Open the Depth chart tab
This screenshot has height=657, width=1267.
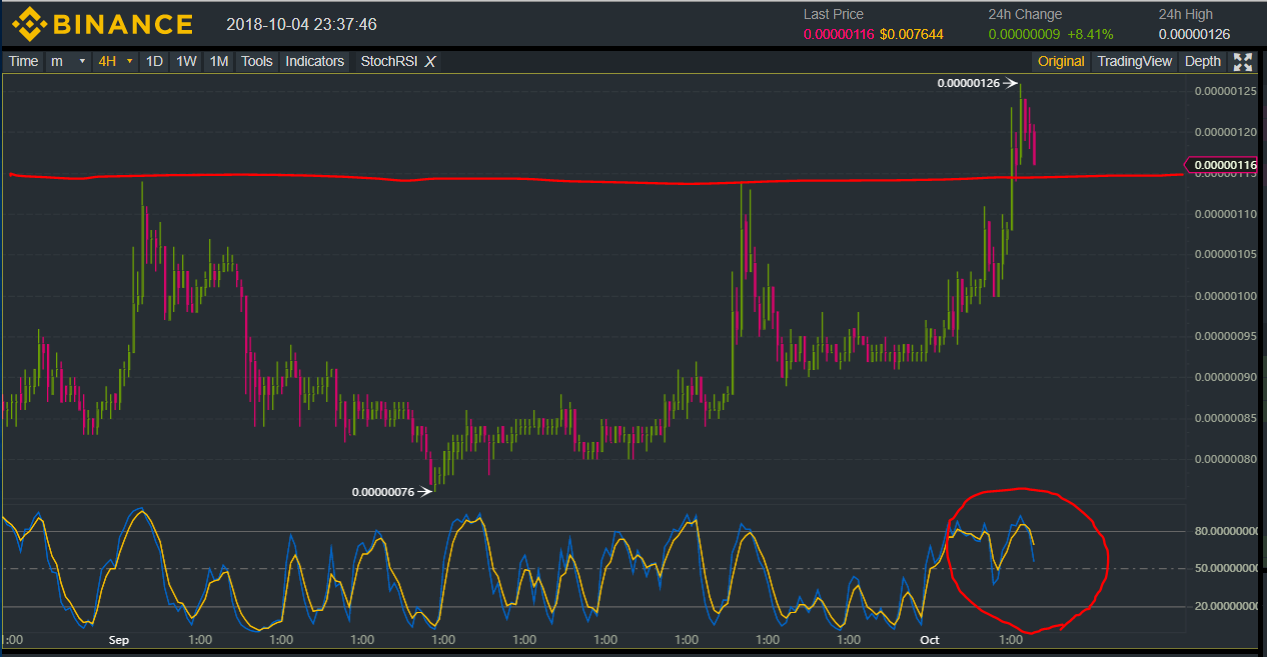1202,62
